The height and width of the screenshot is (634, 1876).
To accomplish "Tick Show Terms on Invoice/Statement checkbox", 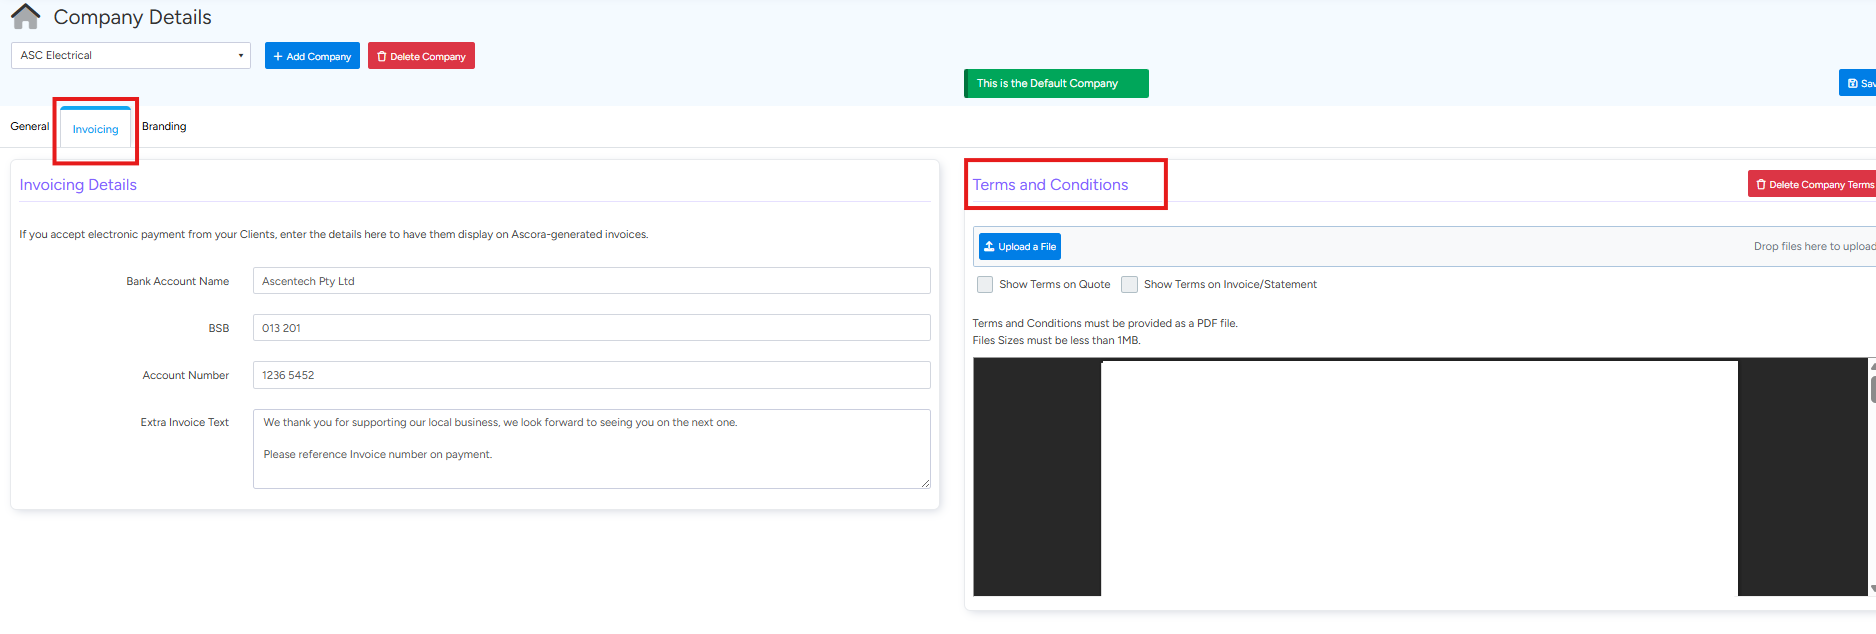I will (1129, 285).
